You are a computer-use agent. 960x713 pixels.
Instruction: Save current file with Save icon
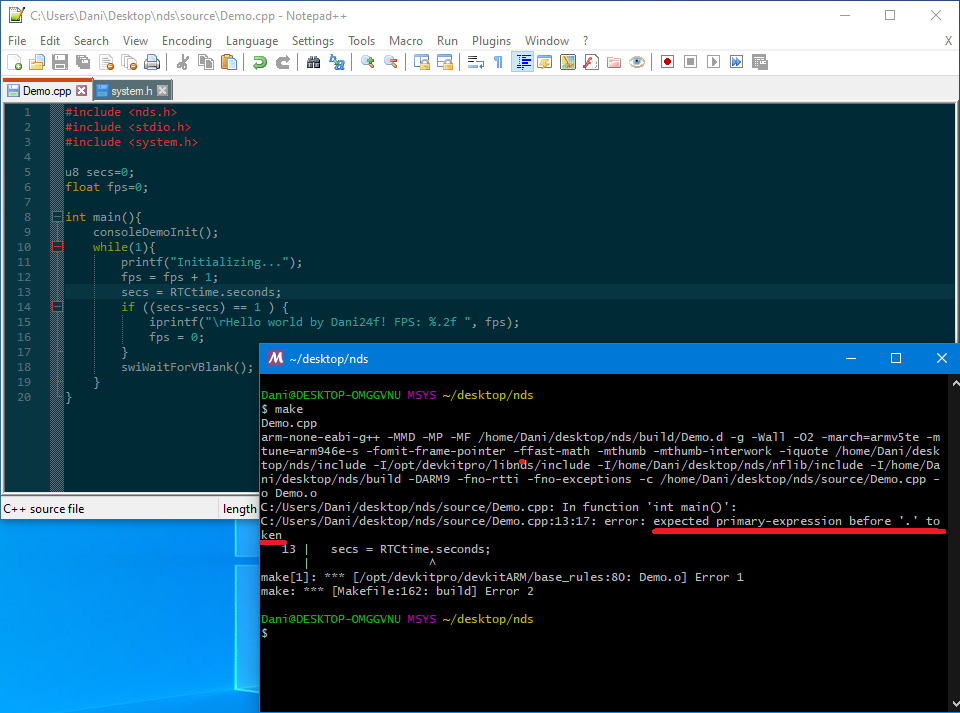tap(60, 62)
